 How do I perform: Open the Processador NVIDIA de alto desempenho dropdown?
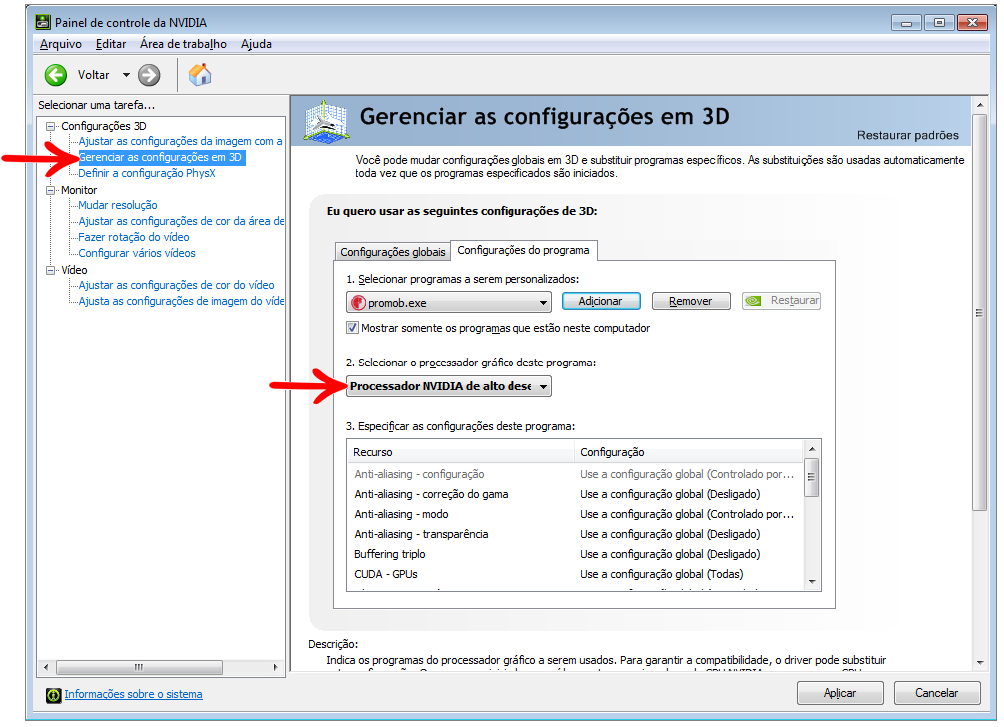(448, 386)
